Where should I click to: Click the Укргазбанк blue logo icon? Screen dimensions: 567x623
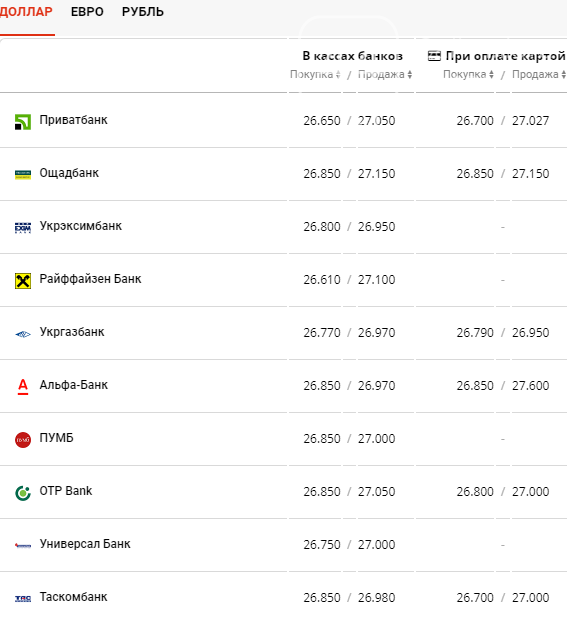tap(23, 334)
